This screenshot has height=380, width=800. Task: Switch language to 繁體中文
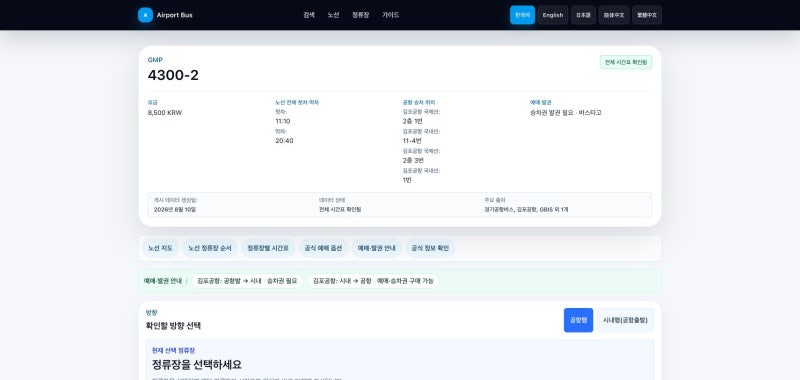coord(647,15)
